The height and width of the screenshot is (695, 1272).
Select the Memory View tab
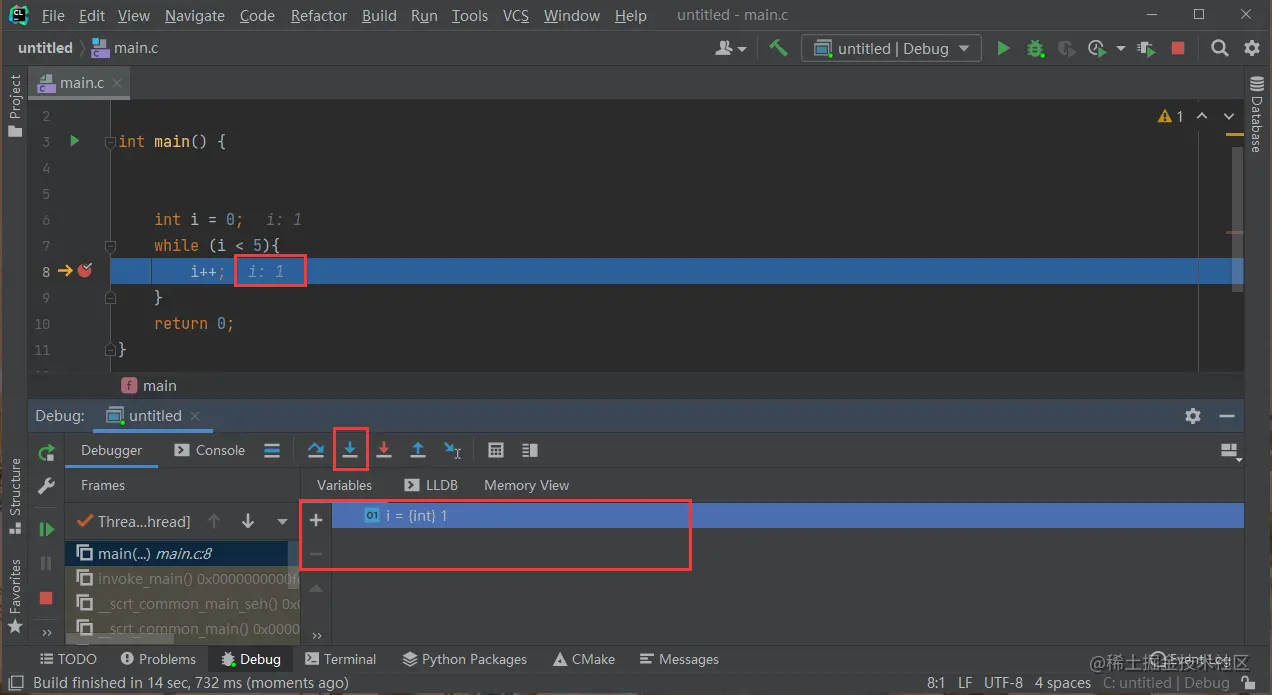[x=526, y=485]
